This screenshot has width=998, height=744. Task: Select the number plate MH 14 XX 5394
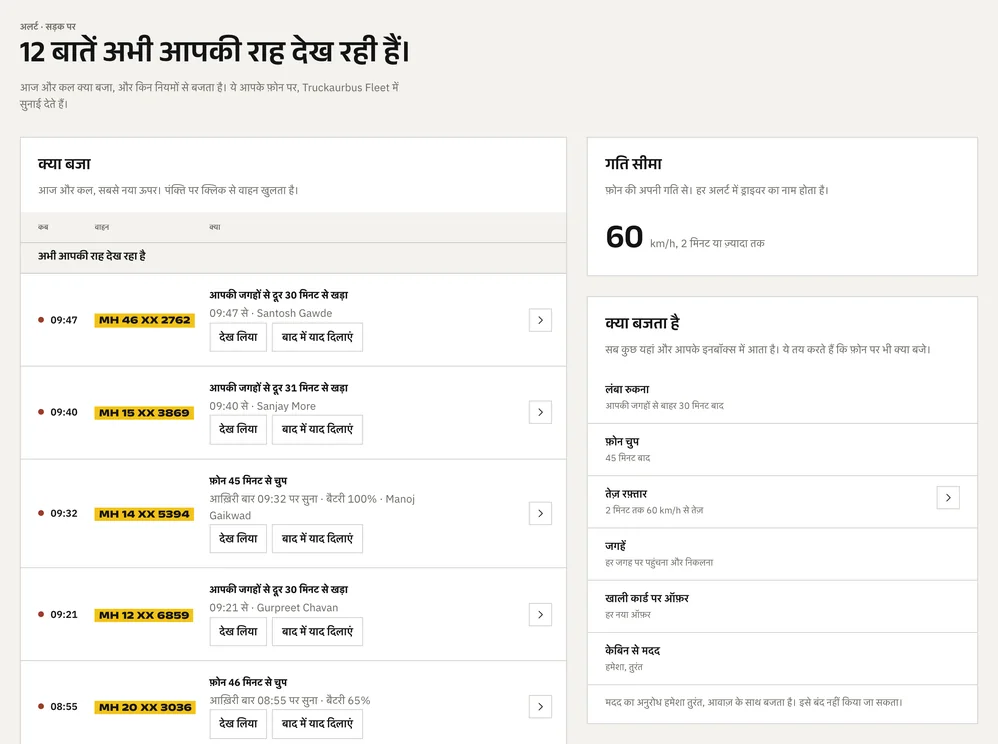click(144, 514)
